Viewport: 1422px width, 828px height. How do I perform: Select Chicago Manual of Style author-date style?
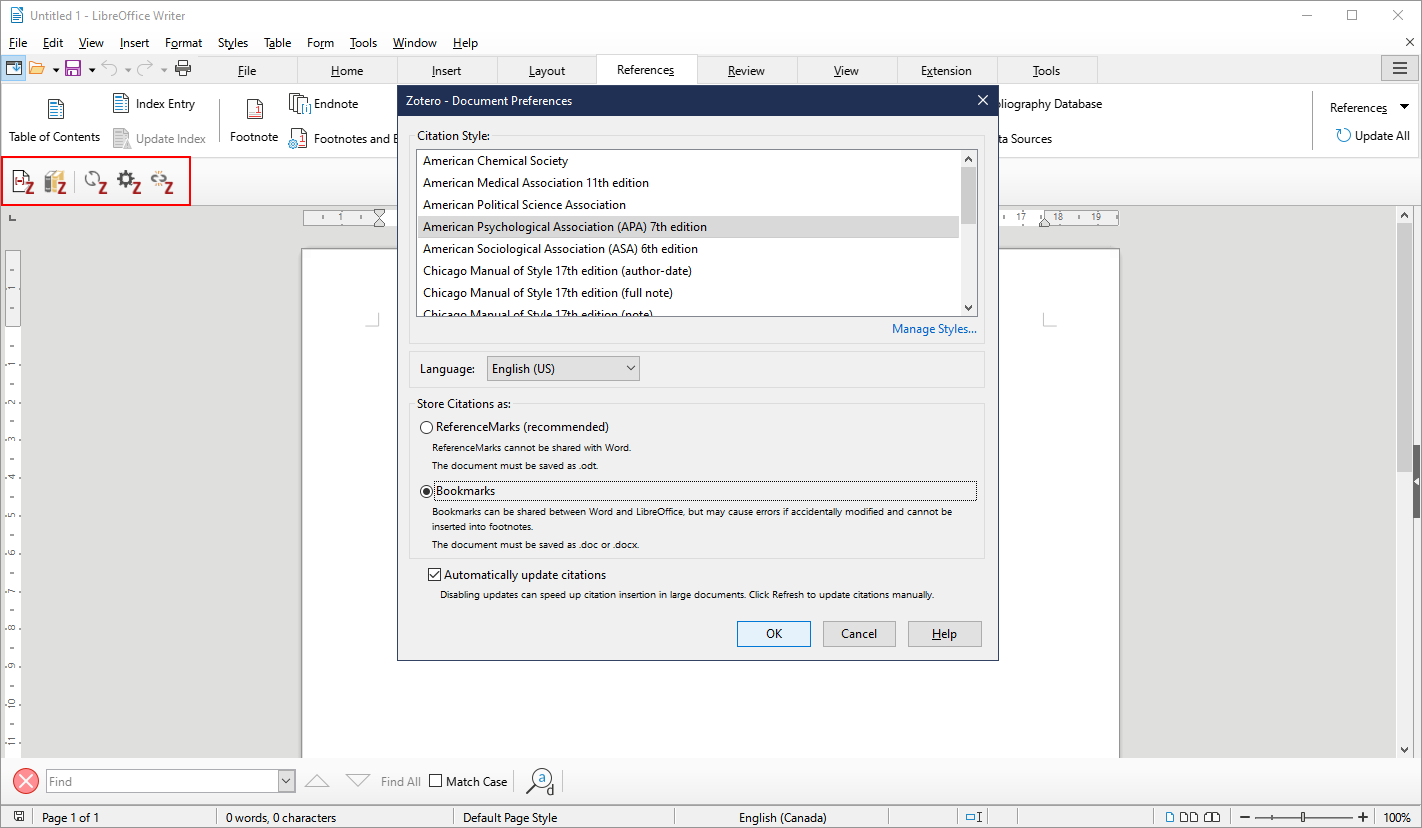[557, 270]
